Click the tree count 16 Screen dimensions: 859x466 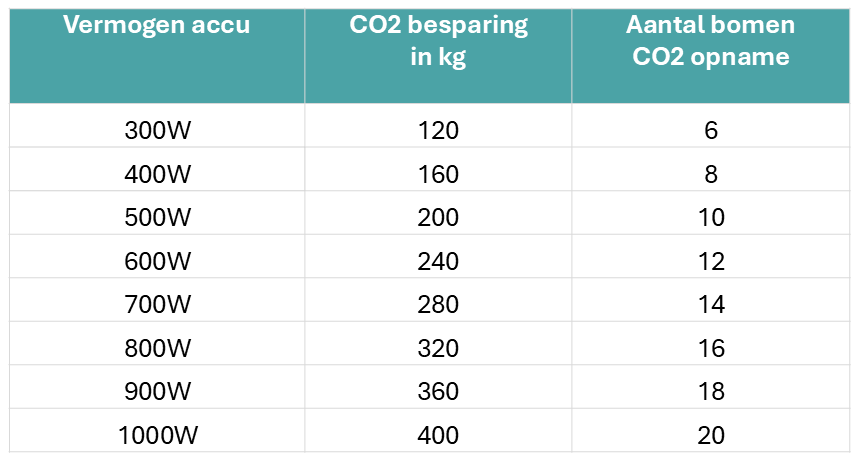coord(711,348)
